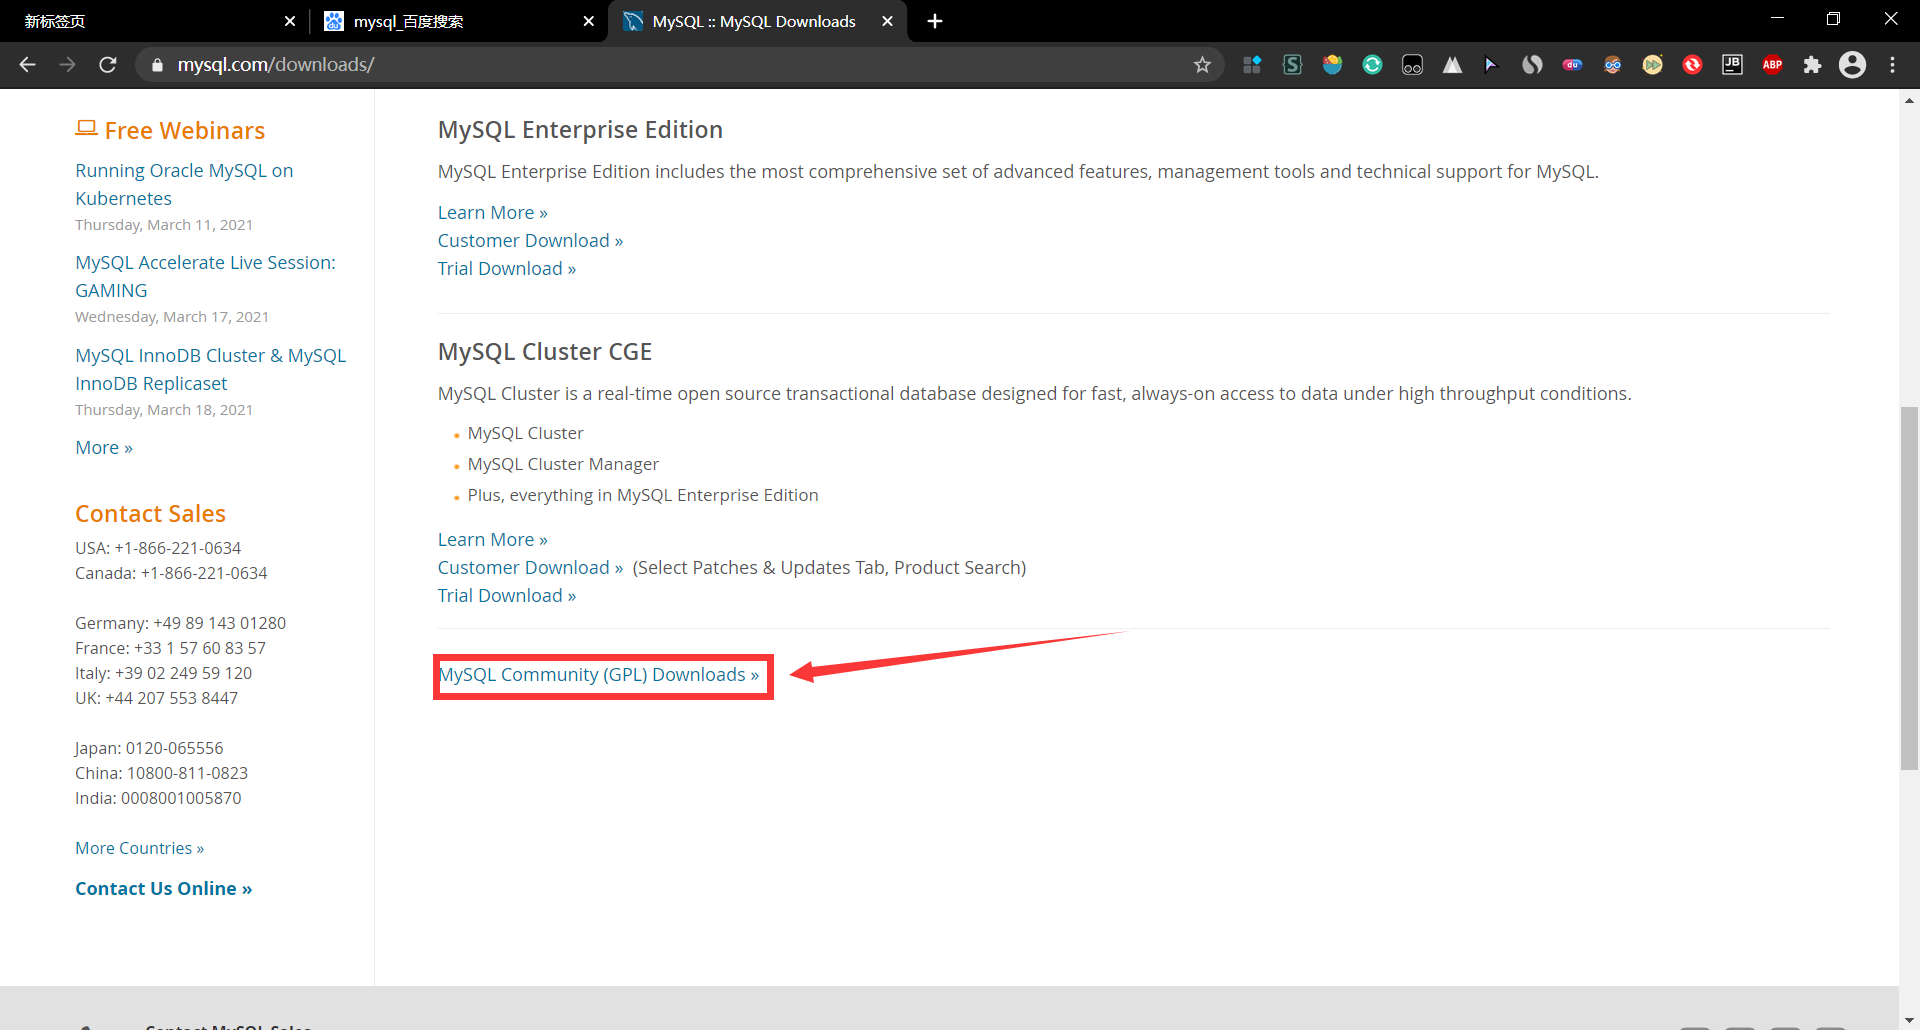Open Chrome's three-dot menu
The image size is (1920, 1030).
click(1892, 65)
